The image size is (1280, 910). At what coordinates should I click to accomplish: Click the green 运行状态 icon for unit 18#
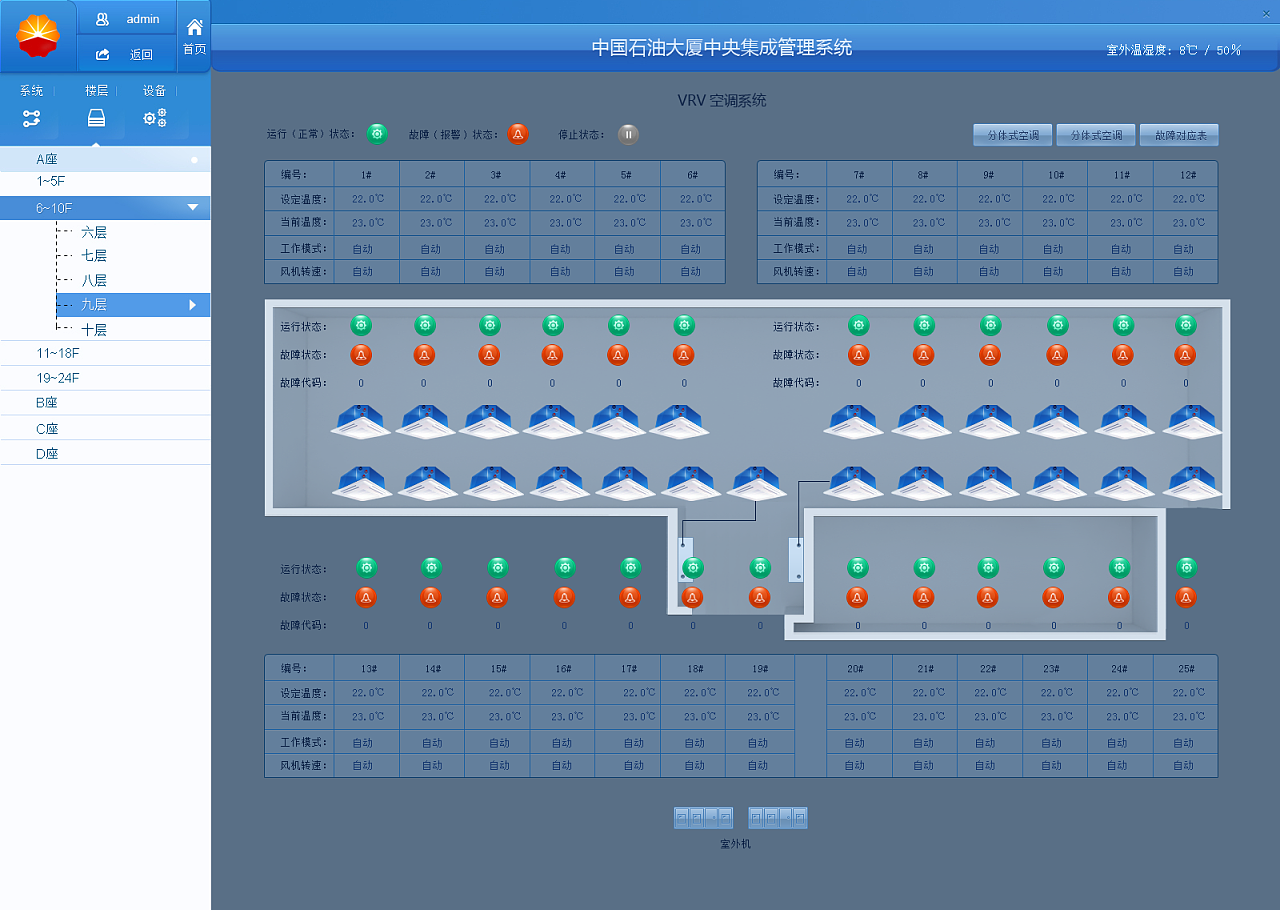click(692, 568)
